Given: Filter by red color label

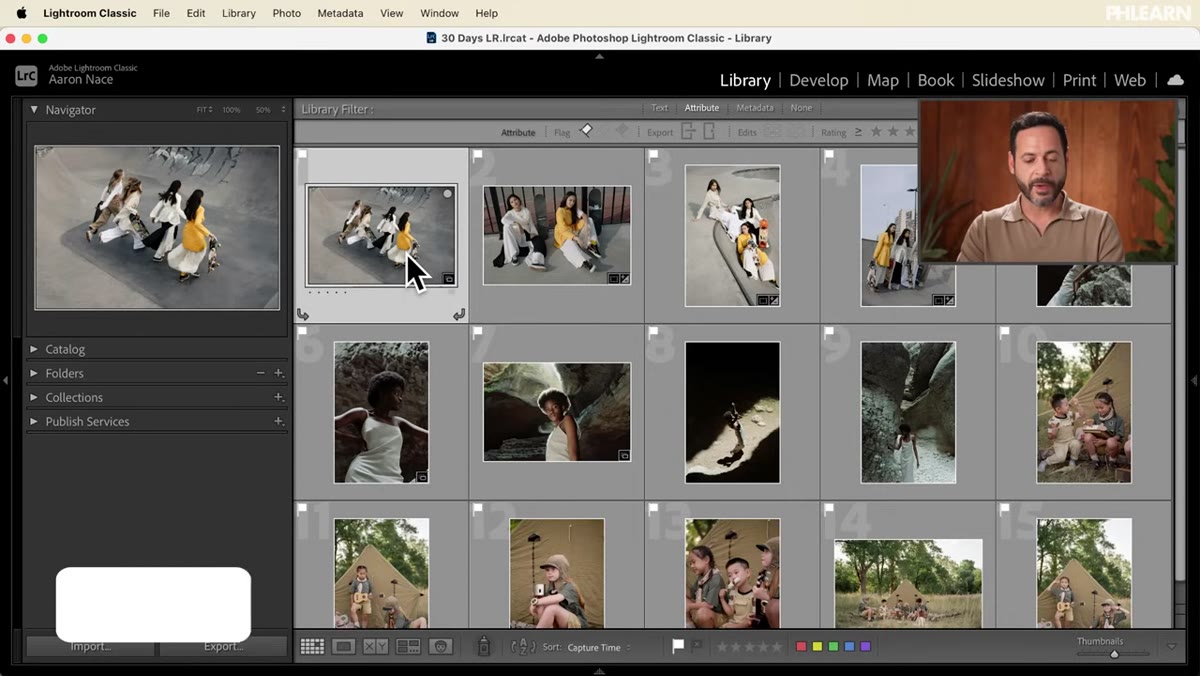Looking at the screenshot, I should (x=801, y=647).
